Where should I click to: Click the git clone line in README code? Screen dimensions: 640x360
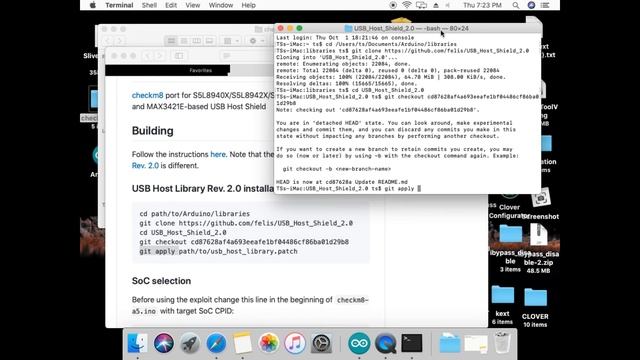pyautogui.click(x=246, y=223)
